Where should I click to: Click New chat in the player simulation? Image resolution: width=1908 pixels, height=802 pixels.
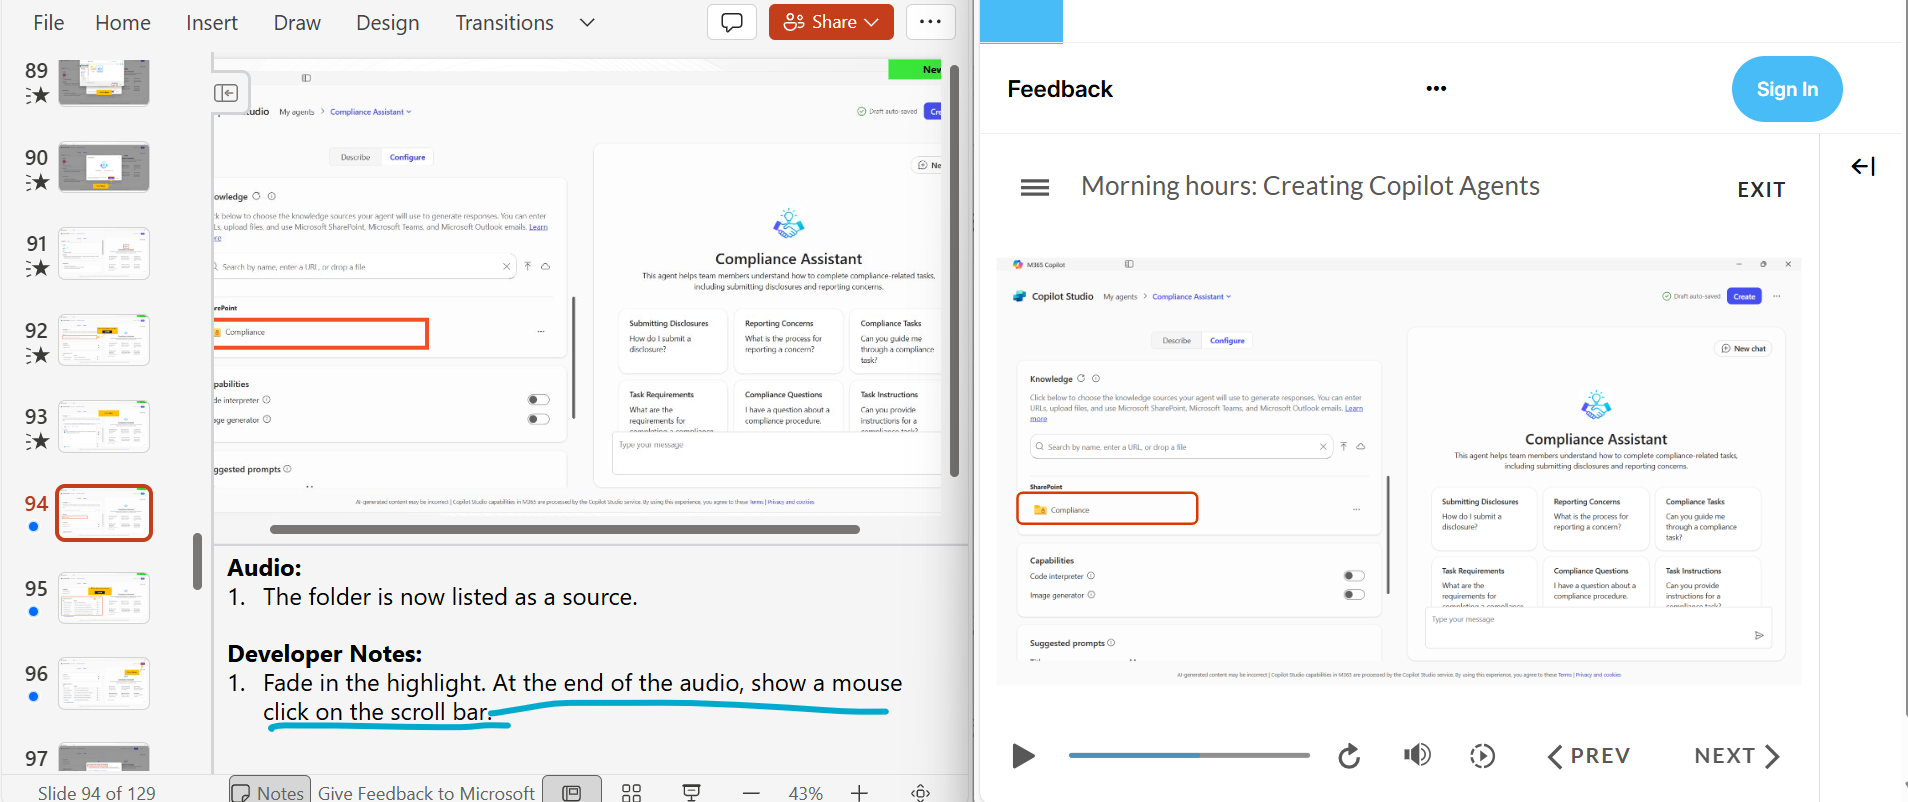(1742, 348)
